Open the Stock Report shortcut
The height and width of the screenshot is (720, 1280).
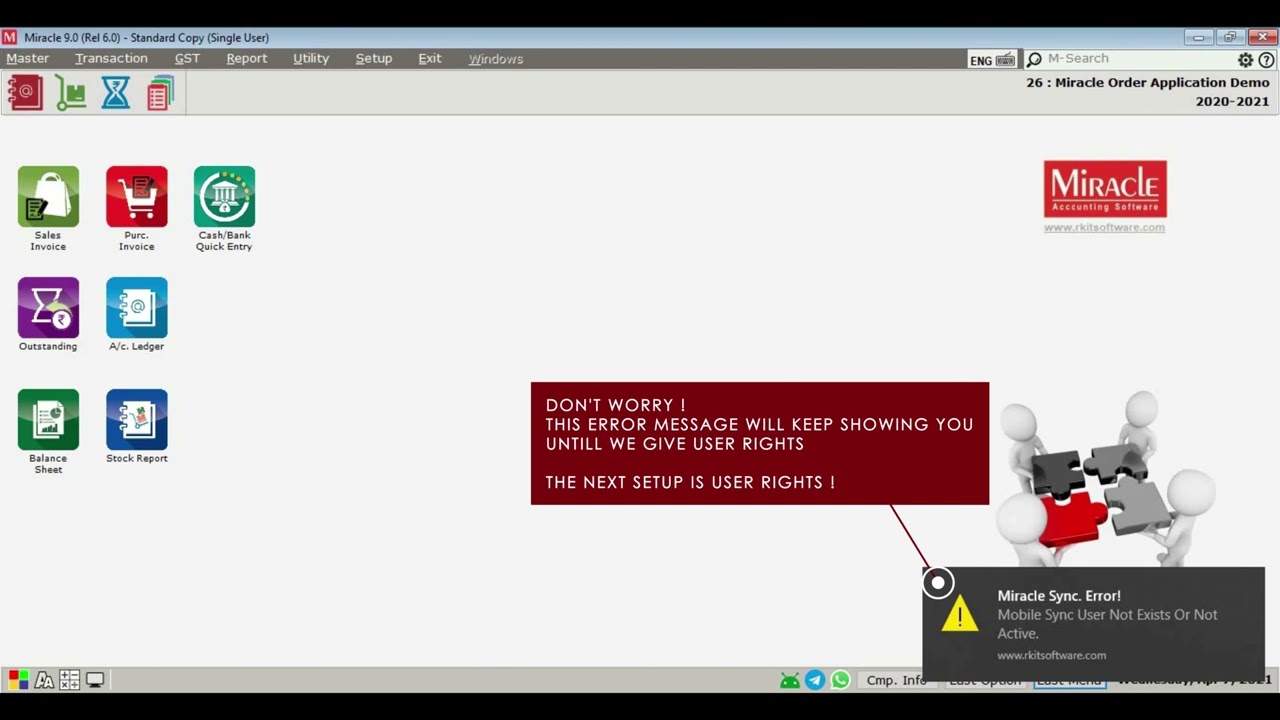(137, 426)
